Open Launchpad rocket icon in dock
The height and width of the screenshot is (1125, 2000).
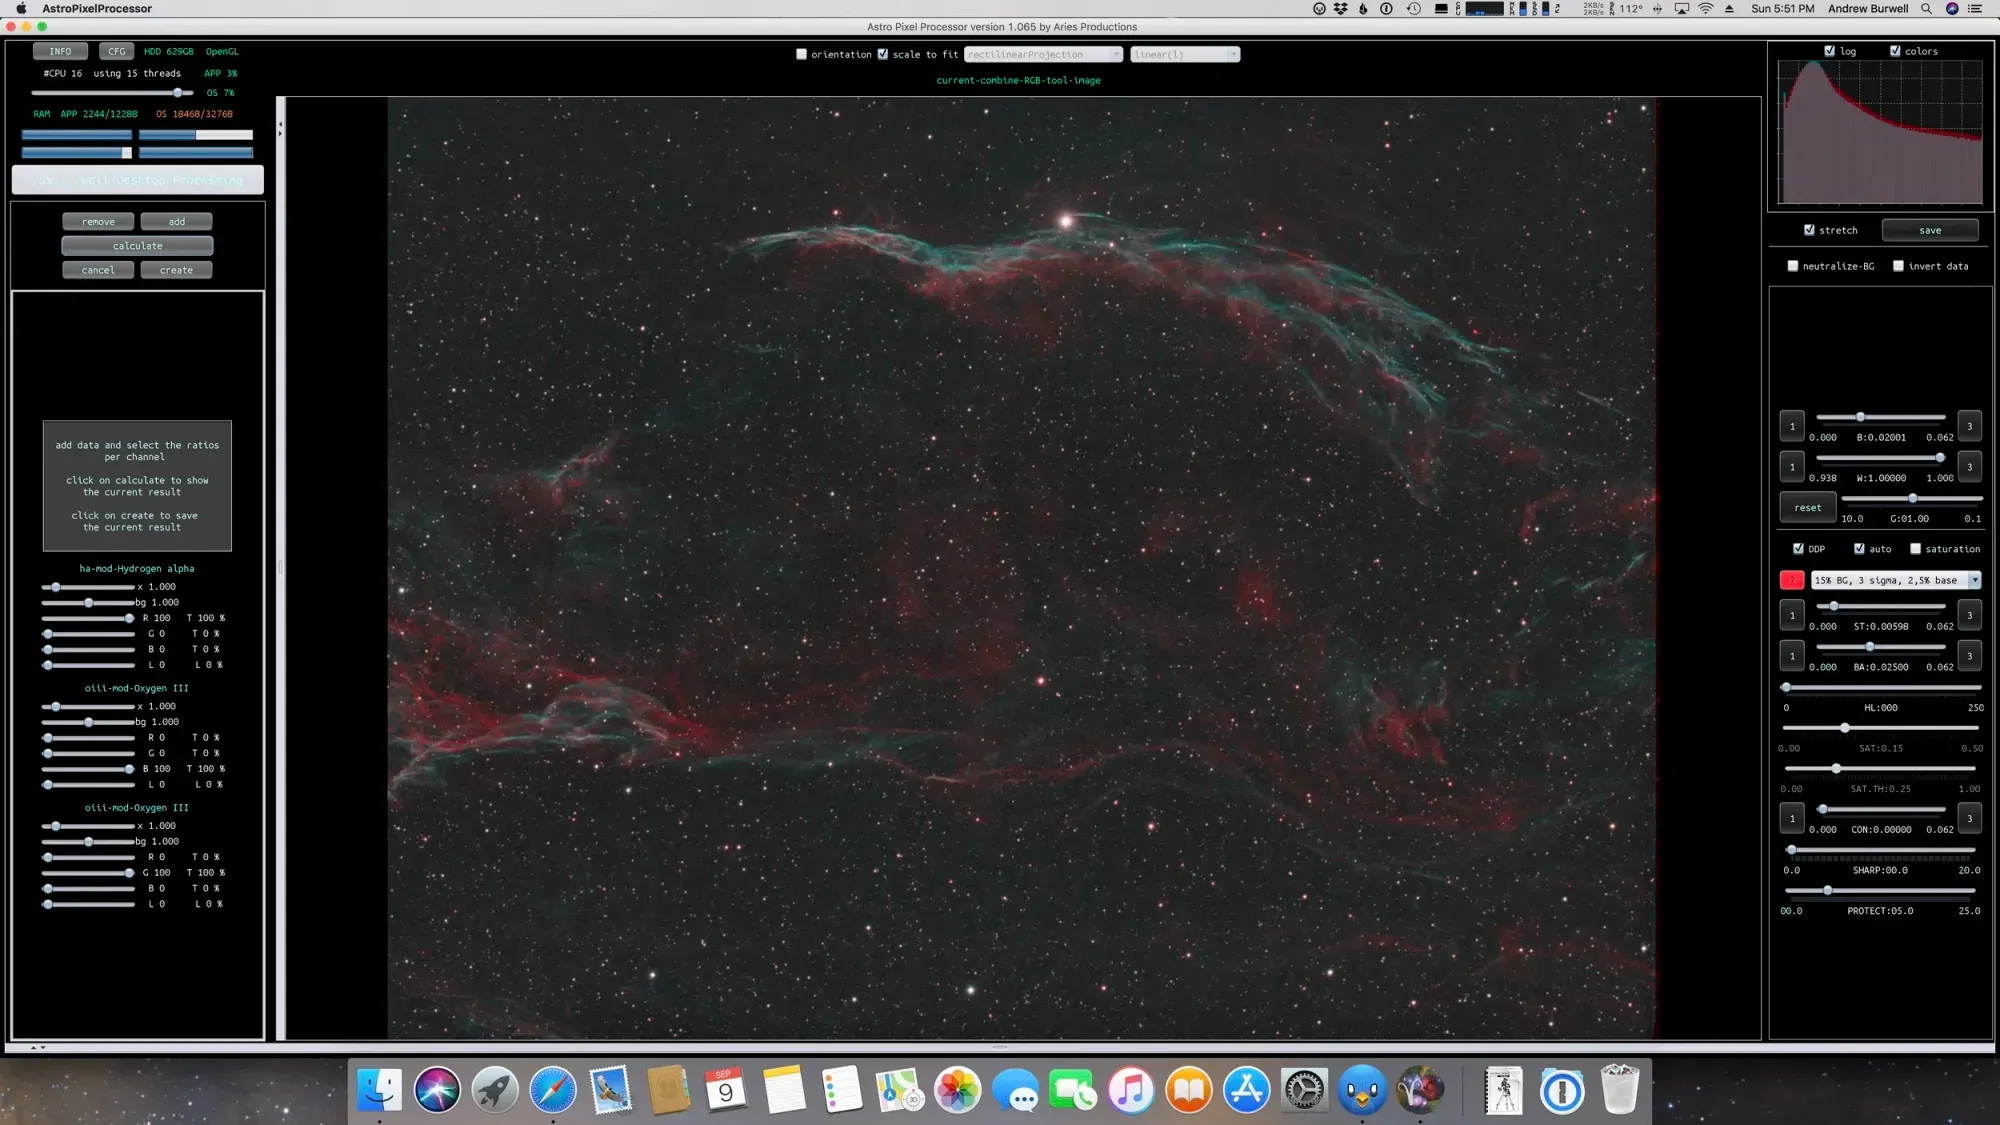pyautogui.click(x=495, y=1090)
